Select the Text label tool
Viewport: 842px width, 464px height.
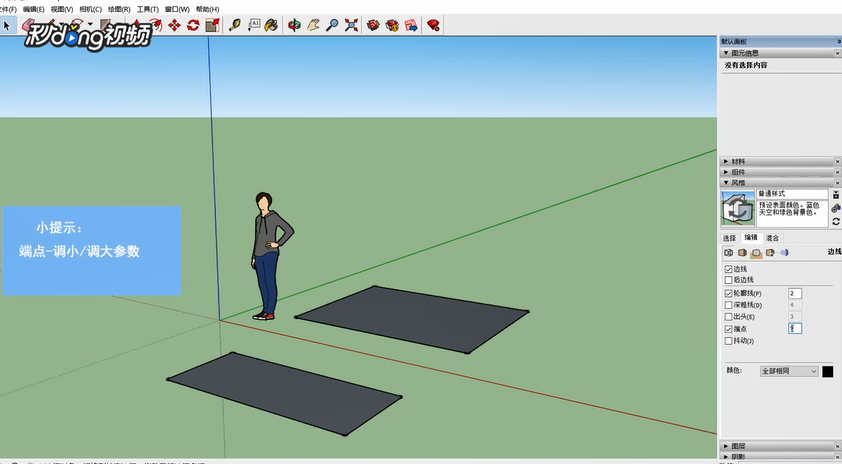tap(253, 25)
